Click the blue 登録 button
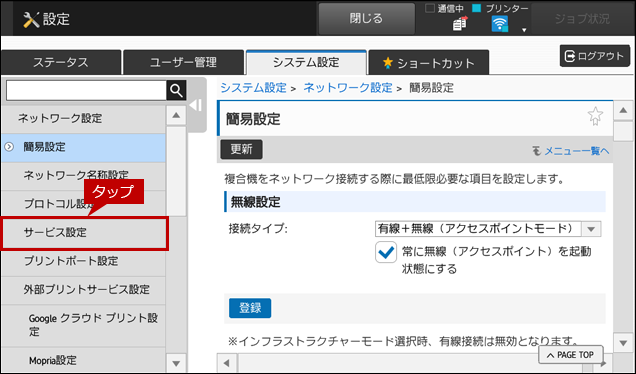 click(250, 308)
